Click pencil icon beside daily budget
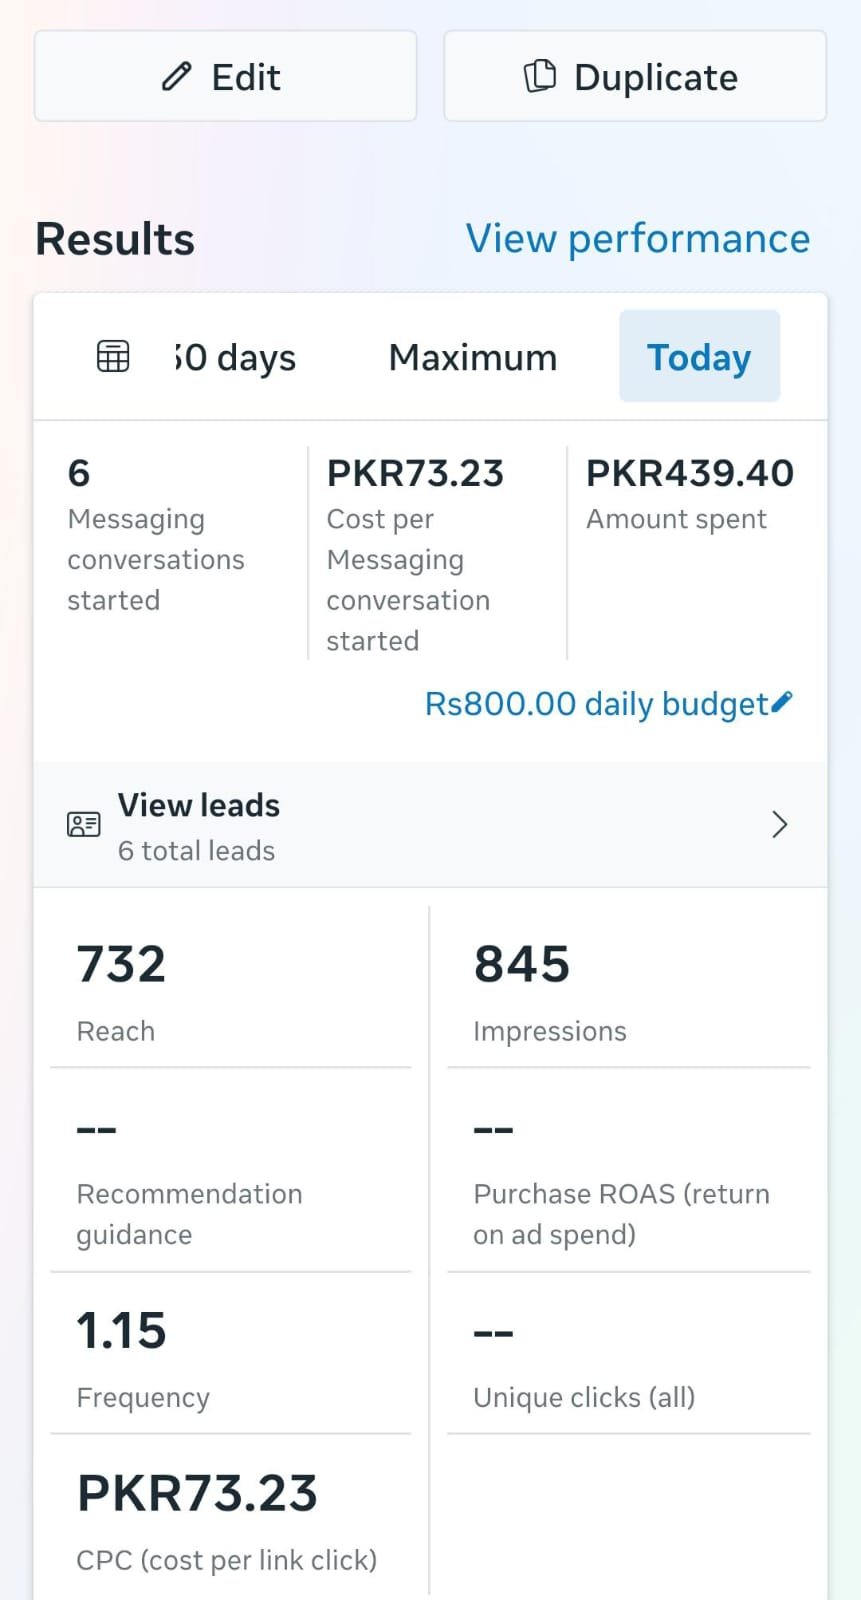This screenshot has width=861, height=1600. tap(782, 702)
